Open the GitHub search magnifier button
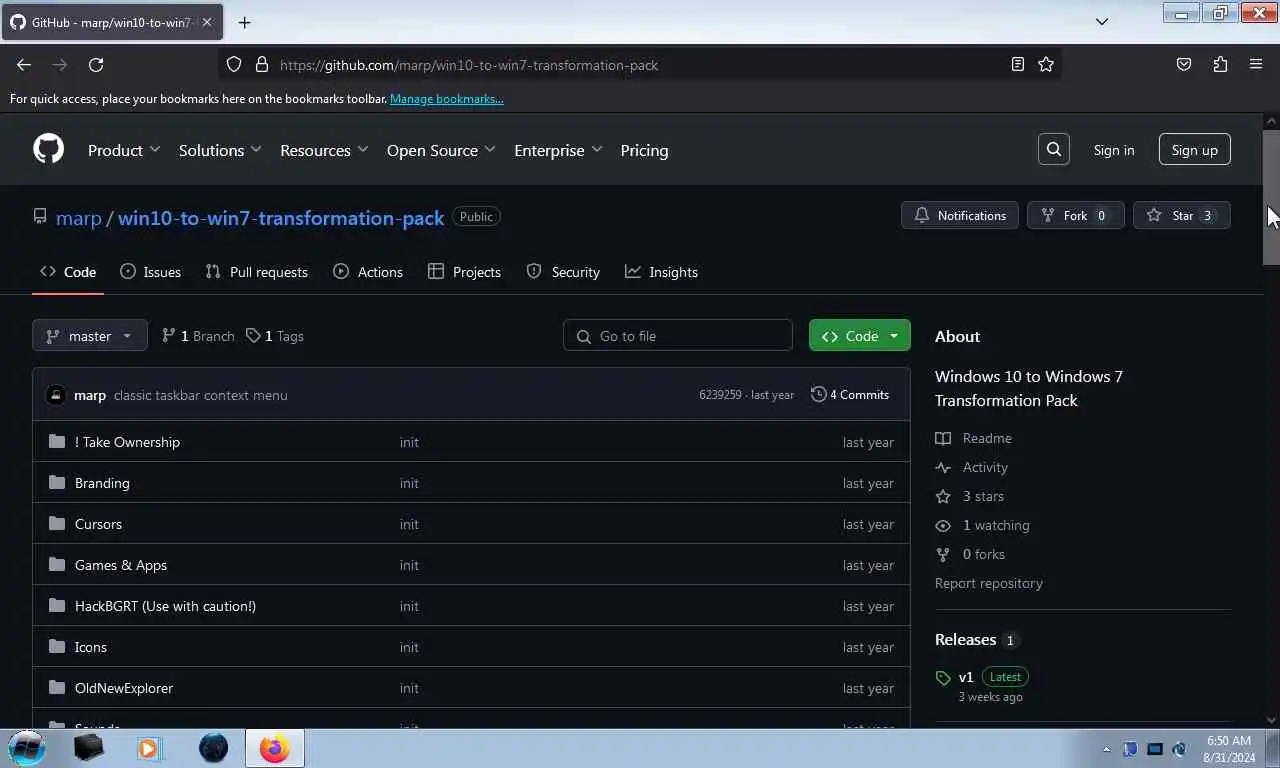The image size is (1280, 768). [1054, 149]
